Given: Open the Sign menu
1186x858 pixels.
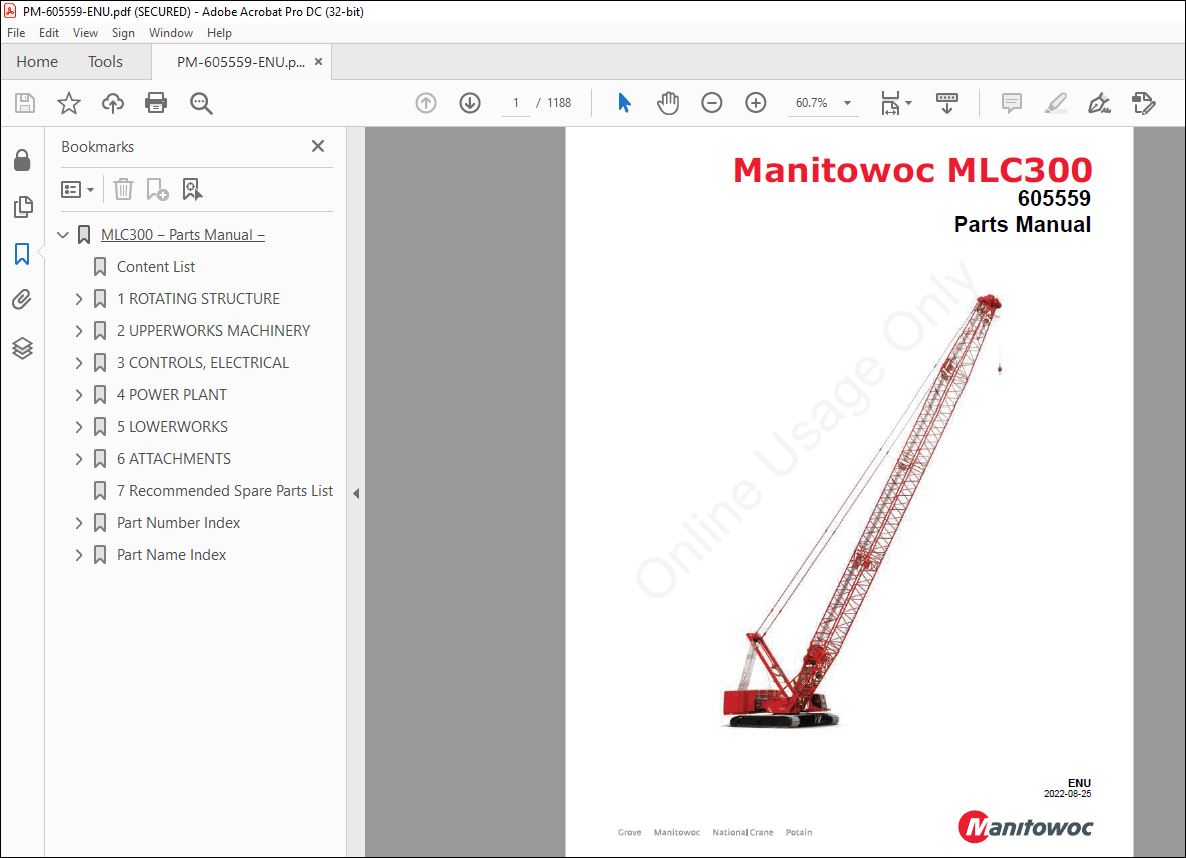Looking at the screenshot, I should click(123, 33).
